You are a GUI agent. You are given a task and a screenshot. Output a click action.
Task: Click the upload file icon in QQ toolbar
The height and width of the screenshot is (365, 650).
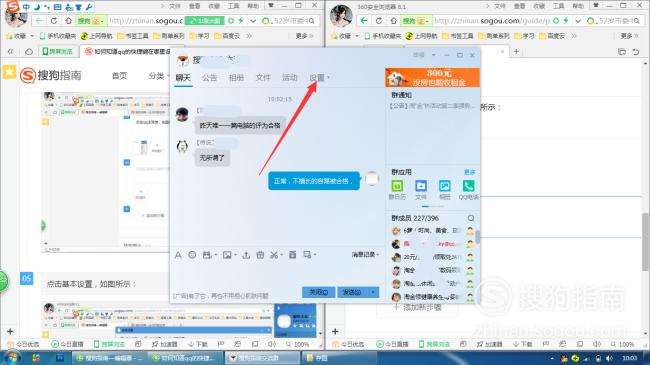pyautogui.click(x=246, y=255)
